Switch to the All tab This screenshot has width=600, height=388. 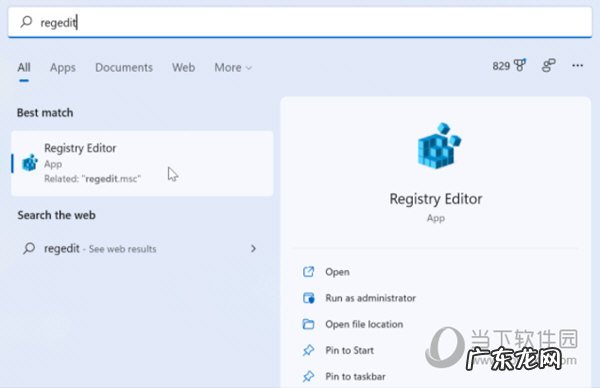pos(24,68)
